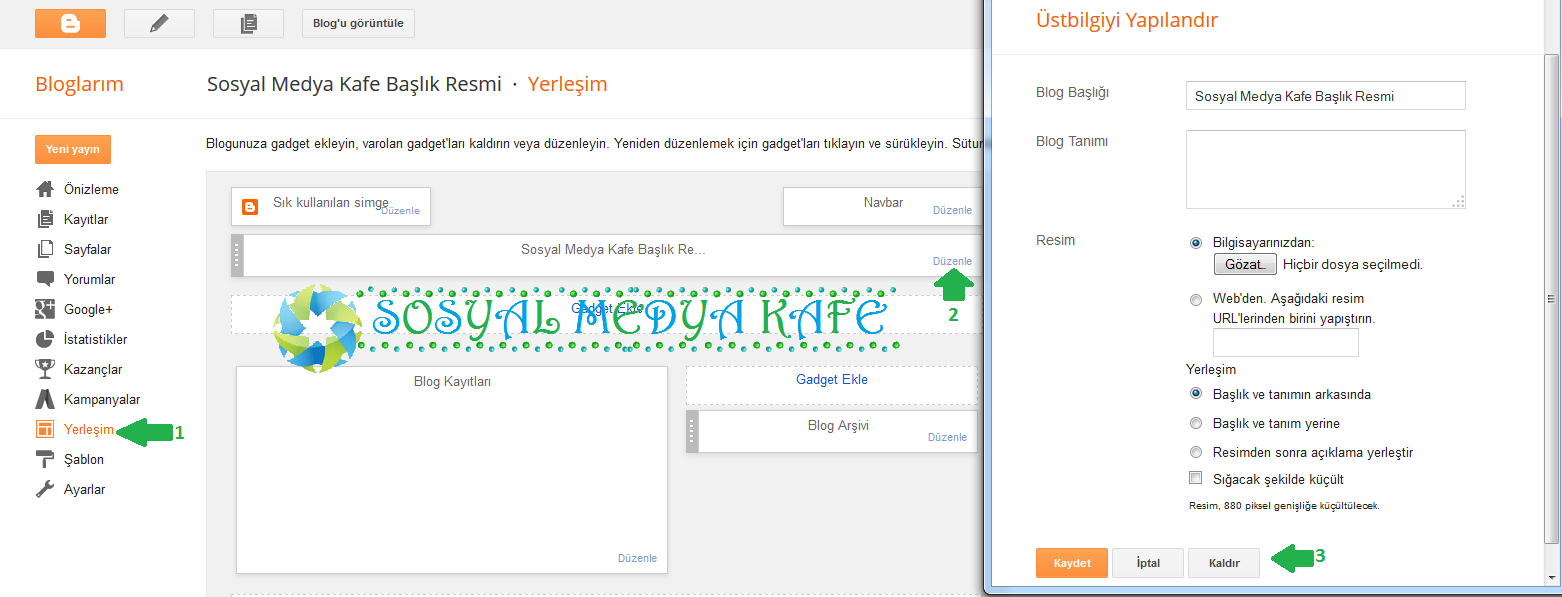Viewport: 1562px width, 597px height.
Task: Click Düzenle on the header gadget
Action: coord(952,261)
